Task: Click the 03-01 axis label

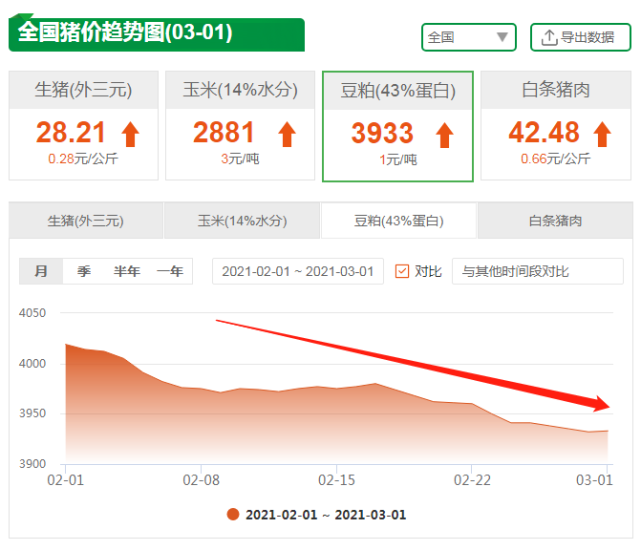Action: coord(595,480)
